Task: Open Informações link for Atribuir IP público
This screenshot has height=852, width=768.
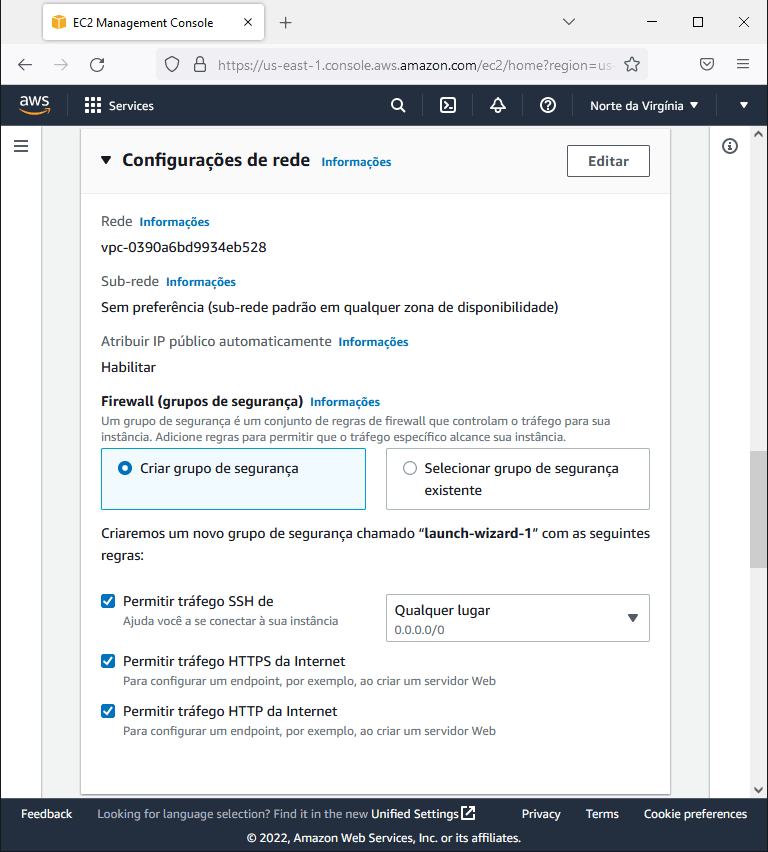Action: pos(373,342)
